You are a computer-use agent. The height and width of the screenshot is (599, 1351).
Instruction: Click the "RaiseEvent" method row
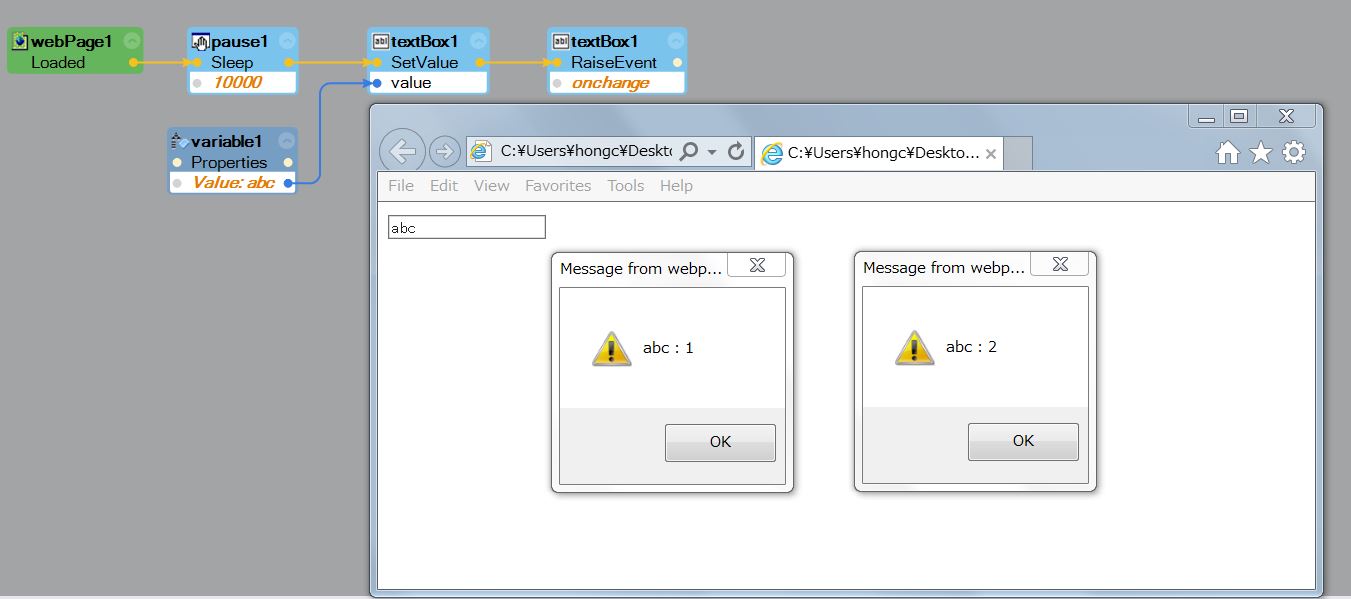pyautogui.click(x=616, y=62)
